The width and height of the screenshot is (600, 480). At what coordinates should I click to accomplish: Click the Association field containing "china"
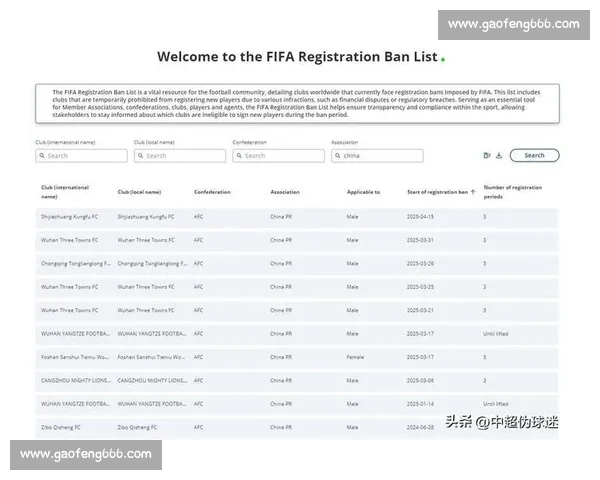(377, 156)
